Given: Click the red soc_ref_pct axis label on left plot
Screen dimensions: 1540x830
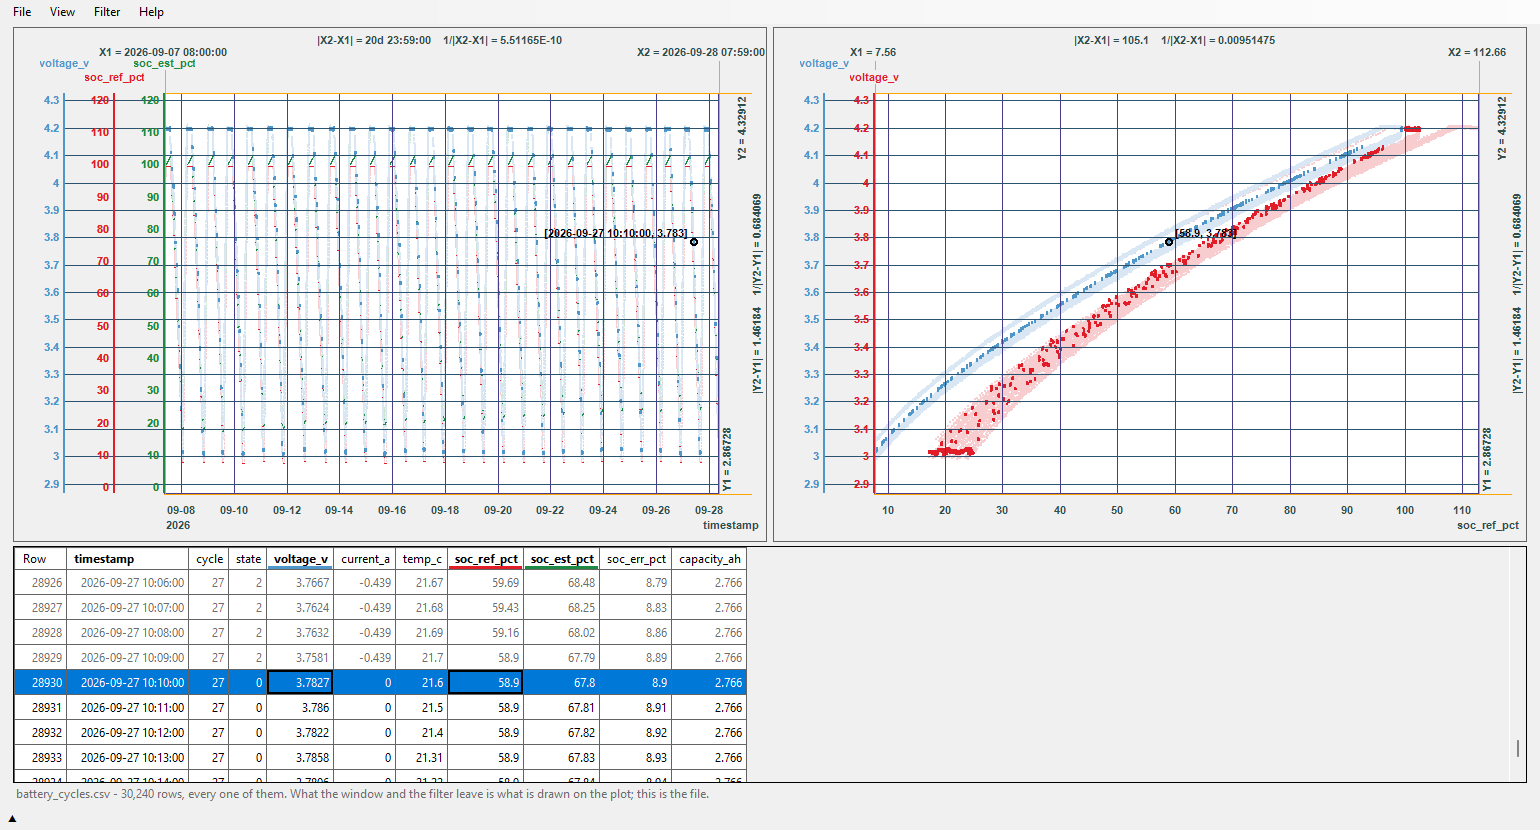Looking at the screenshot, I should tap(114, 77).
